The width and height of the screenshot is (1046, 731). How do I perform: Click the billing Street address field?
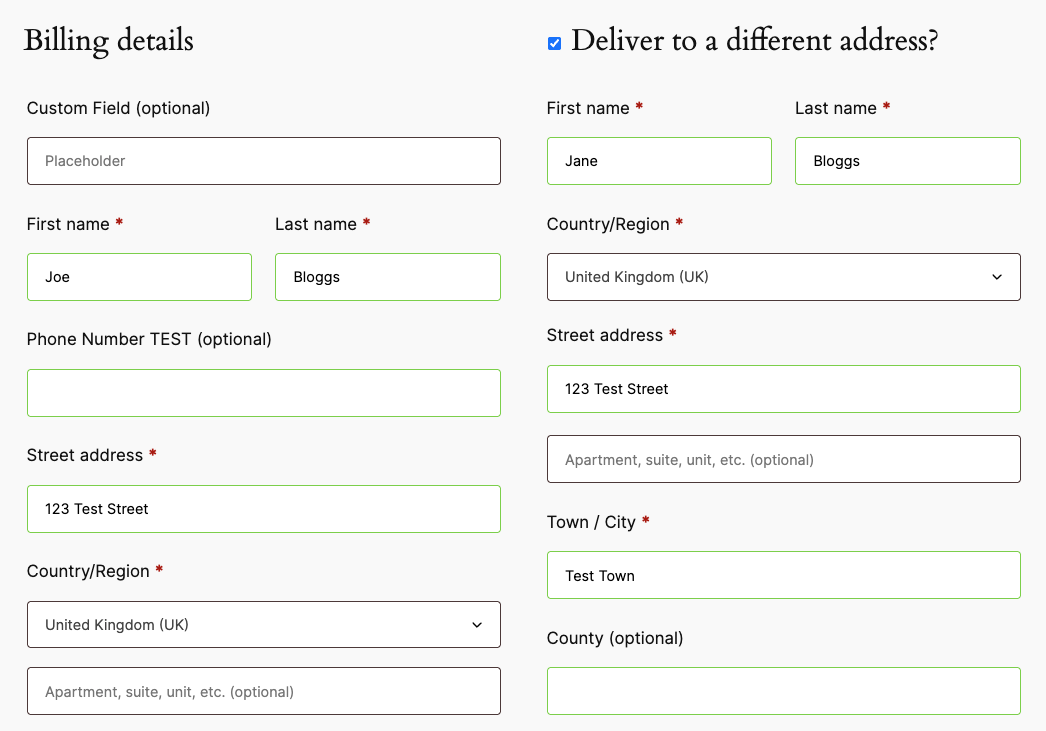tap(263, 509)
